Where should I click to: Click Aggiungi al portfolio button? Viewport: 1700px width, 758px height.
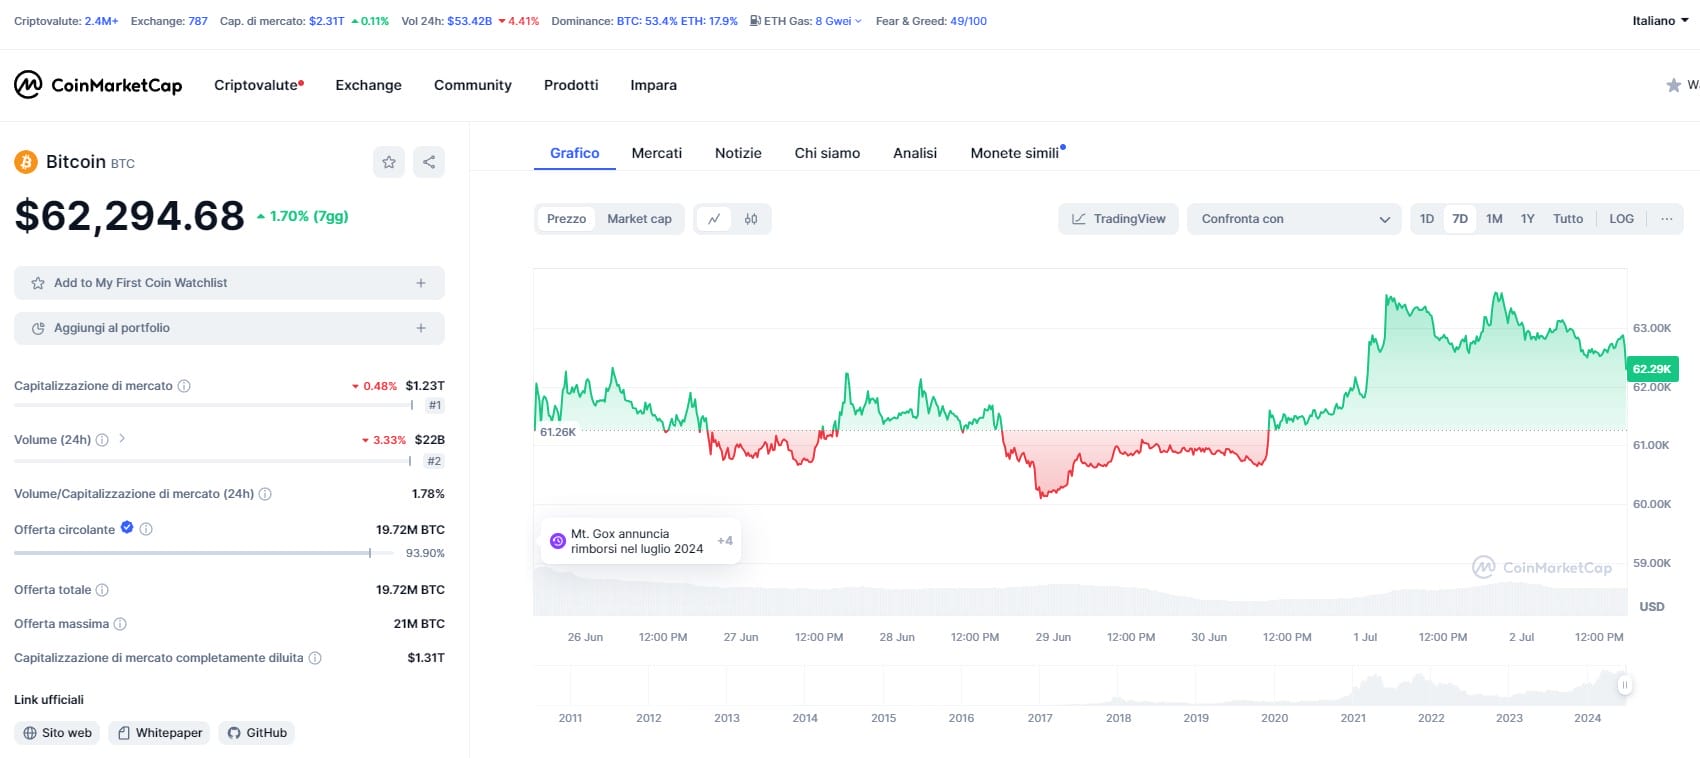point(229,328)
